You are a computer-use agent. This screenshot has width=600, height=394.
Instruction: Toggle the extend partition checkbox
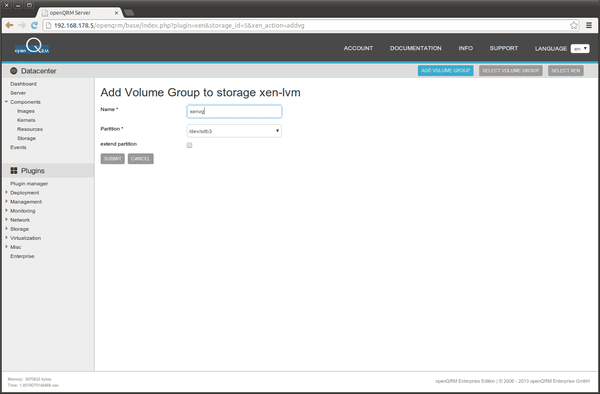189,145
